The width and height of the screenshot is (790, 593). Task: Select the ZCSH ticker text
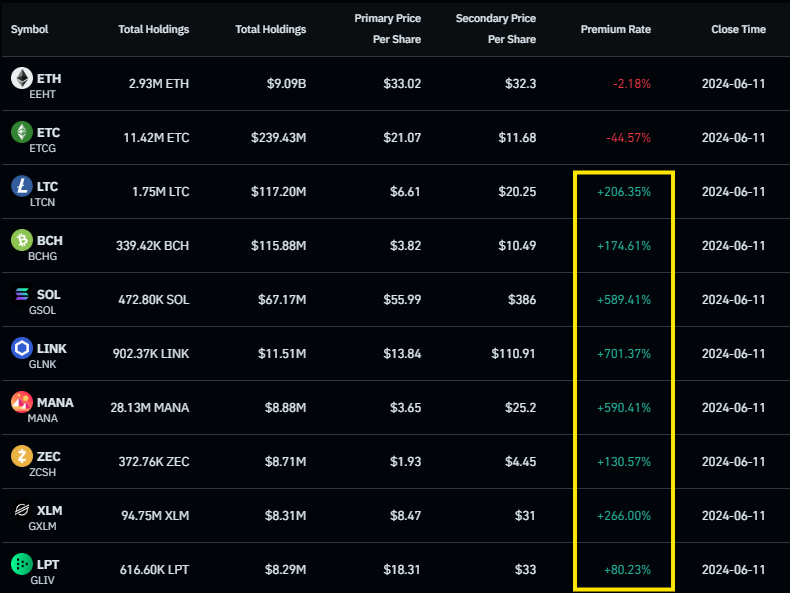[42, 472]
